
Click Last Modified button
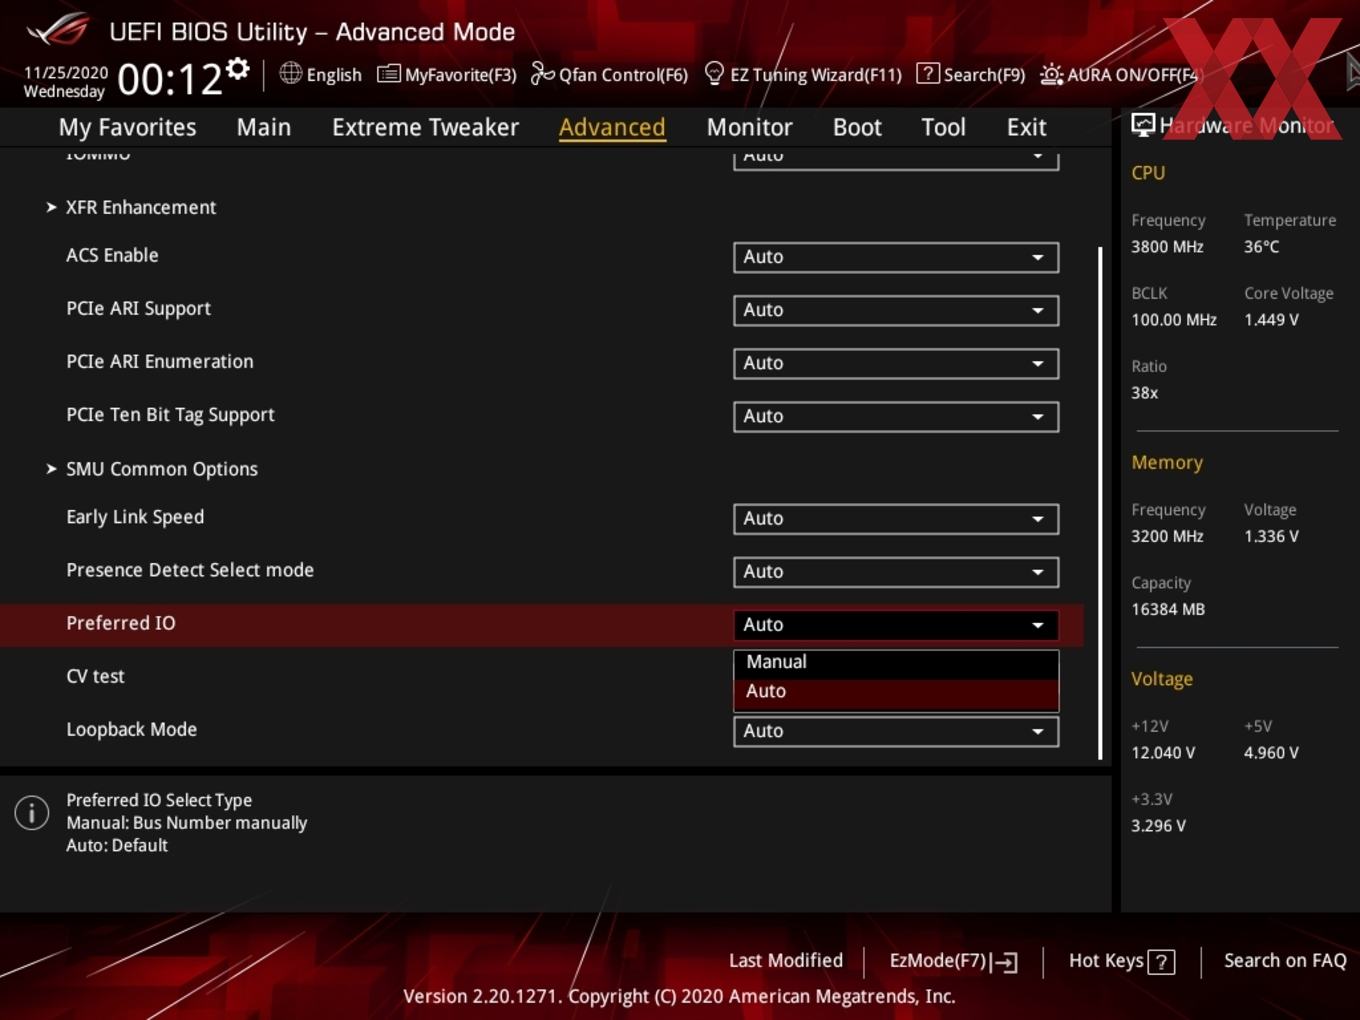click(x=786, y=961)
